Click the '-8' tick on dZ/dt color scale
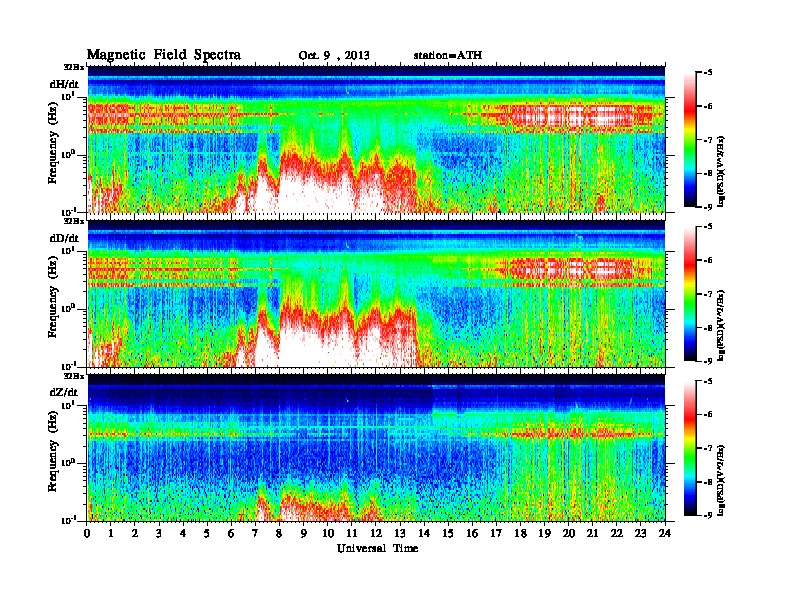Viewport: 792px width, 612px height. point(708,482)
